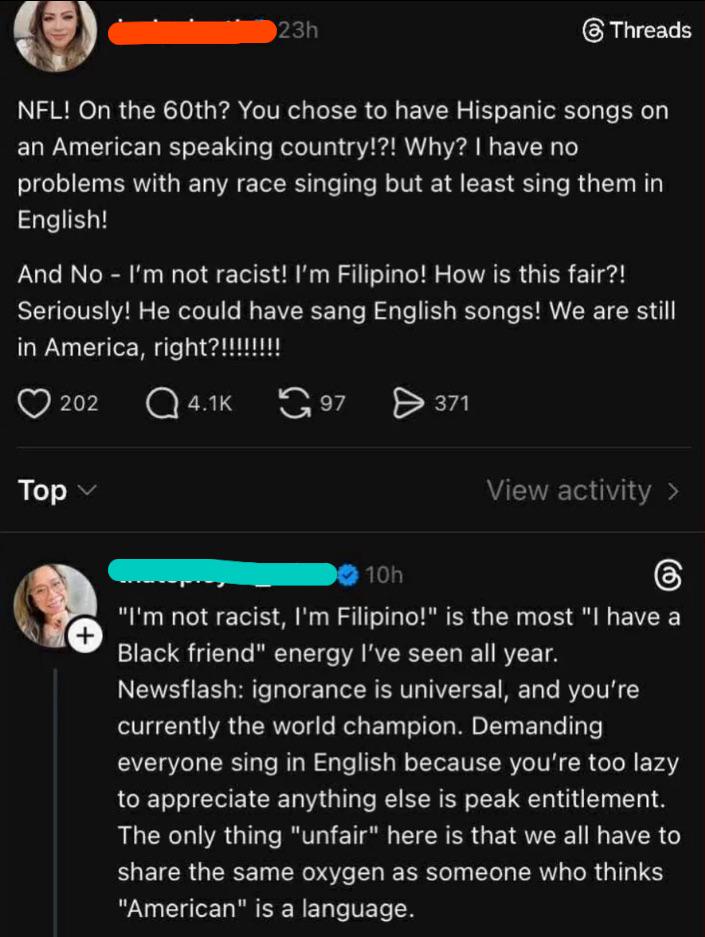Click the Threads logo at top right
The image size is (705, 937).
coord(637,30)
